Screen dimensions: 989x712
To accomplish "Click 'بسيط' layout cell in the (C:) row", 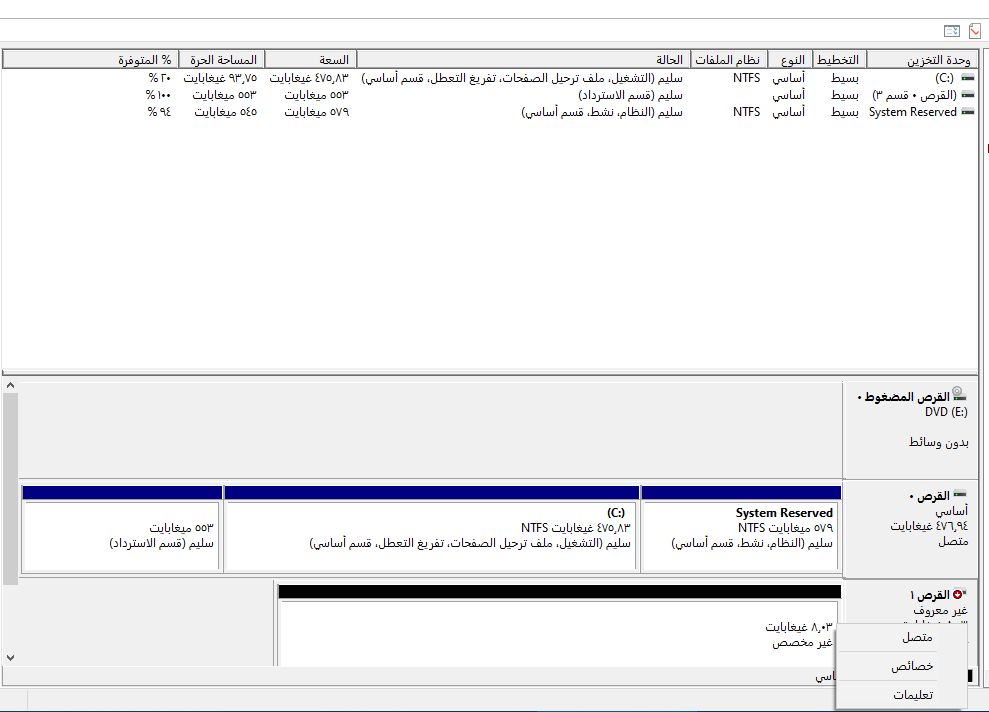I will (845, 78).
